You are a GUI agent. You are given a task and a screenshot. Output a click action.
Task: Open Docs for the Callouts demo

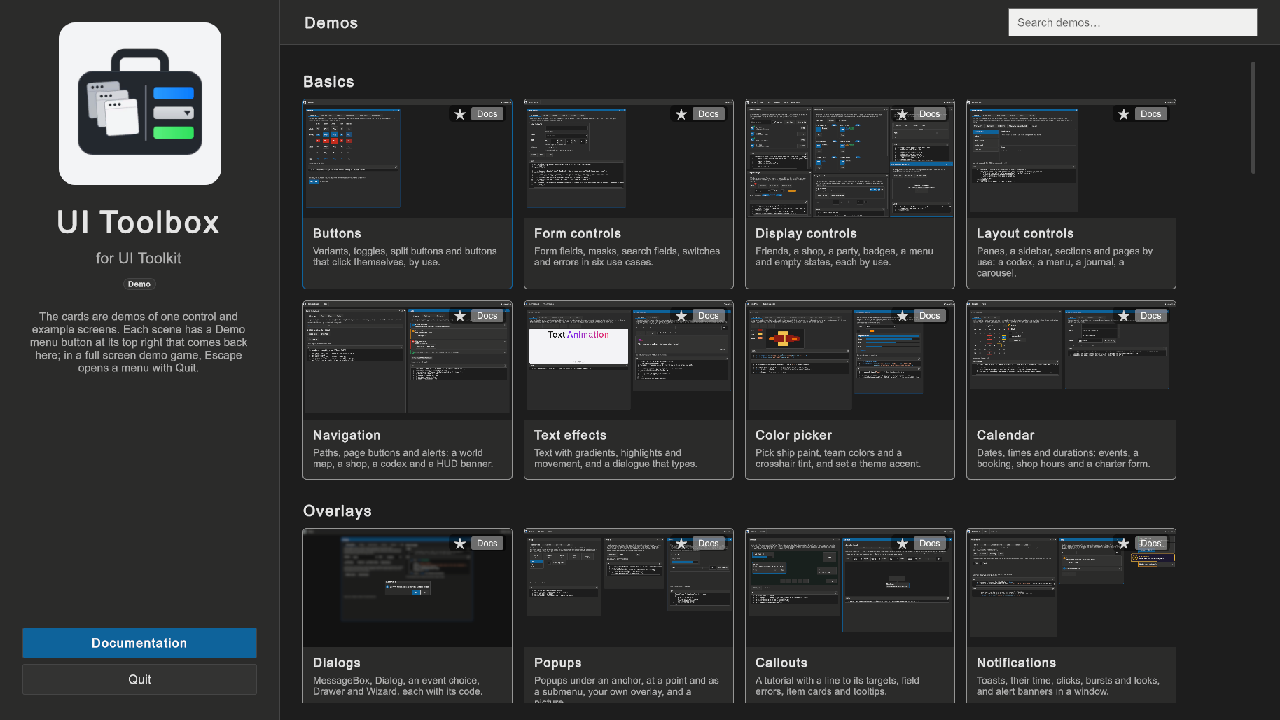(930, 544)
